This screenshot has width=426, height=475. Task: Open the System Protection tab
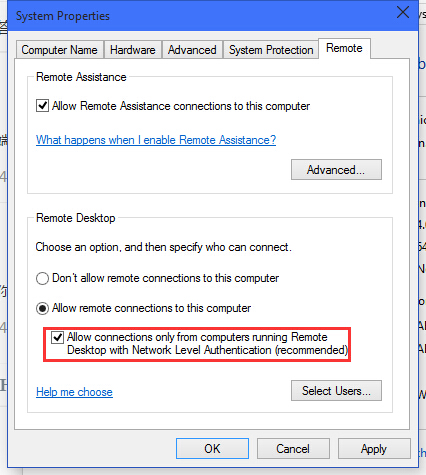point(271,50)
